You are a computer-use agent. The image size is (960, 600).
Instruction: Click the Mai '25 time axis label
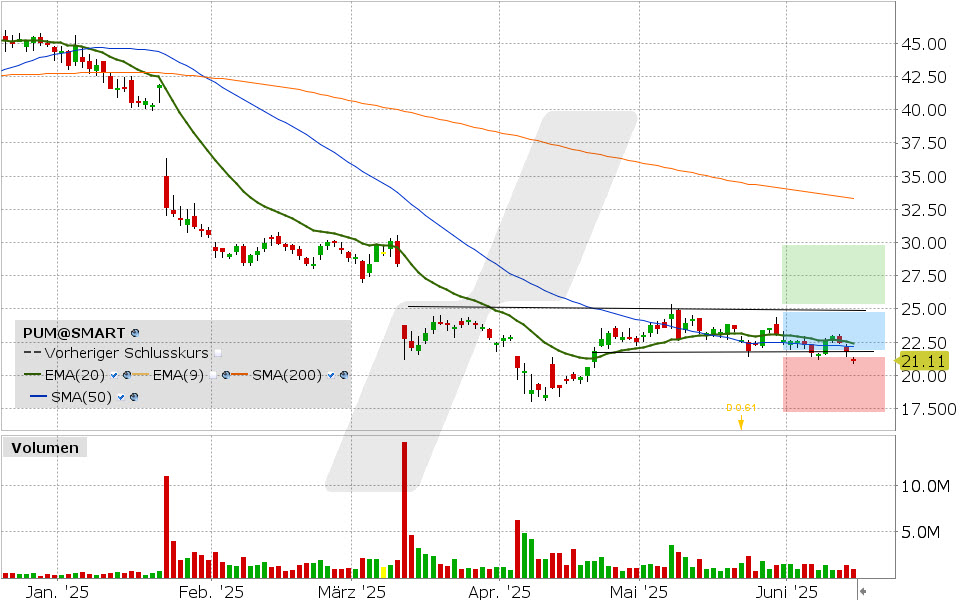click(x=639, y=592)
